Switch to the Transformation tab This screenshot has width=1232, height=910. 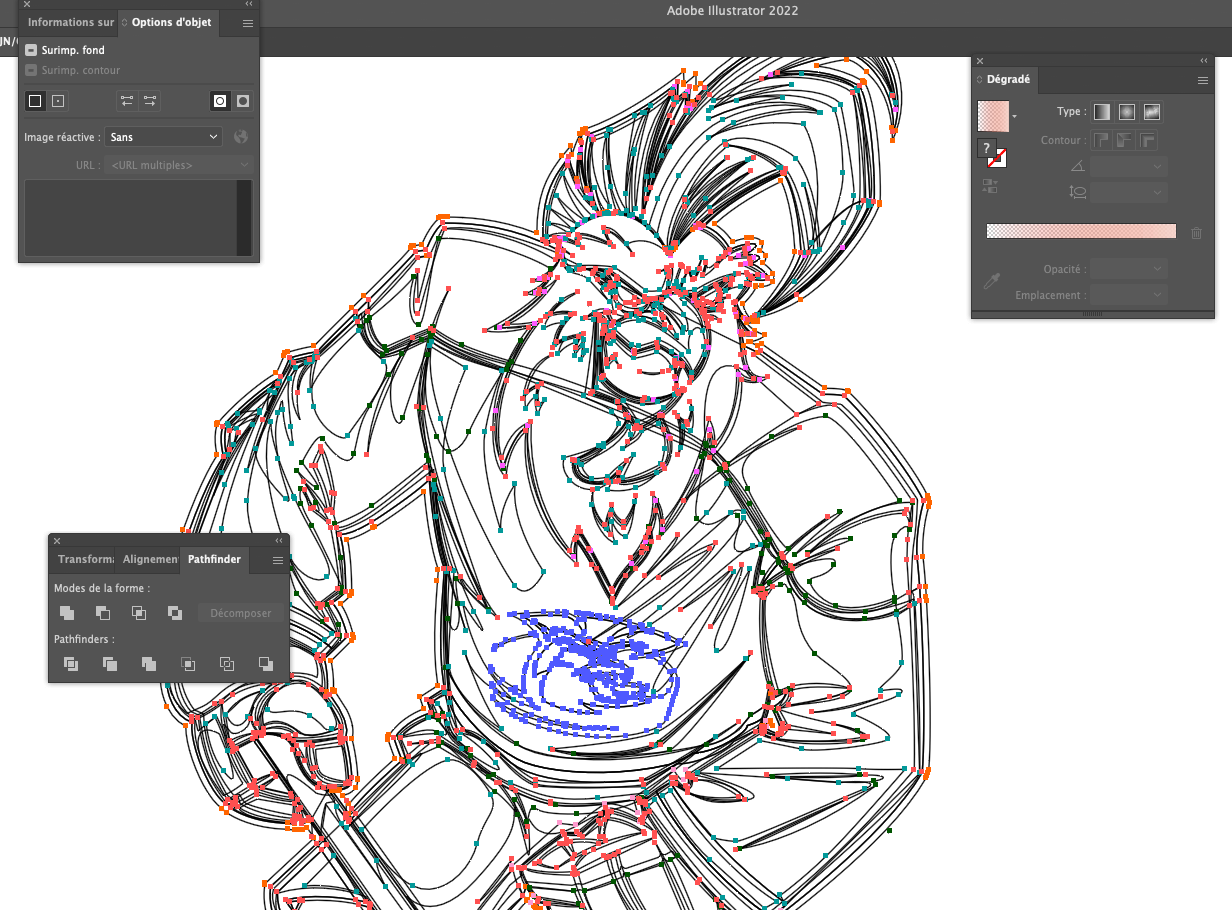84,560
